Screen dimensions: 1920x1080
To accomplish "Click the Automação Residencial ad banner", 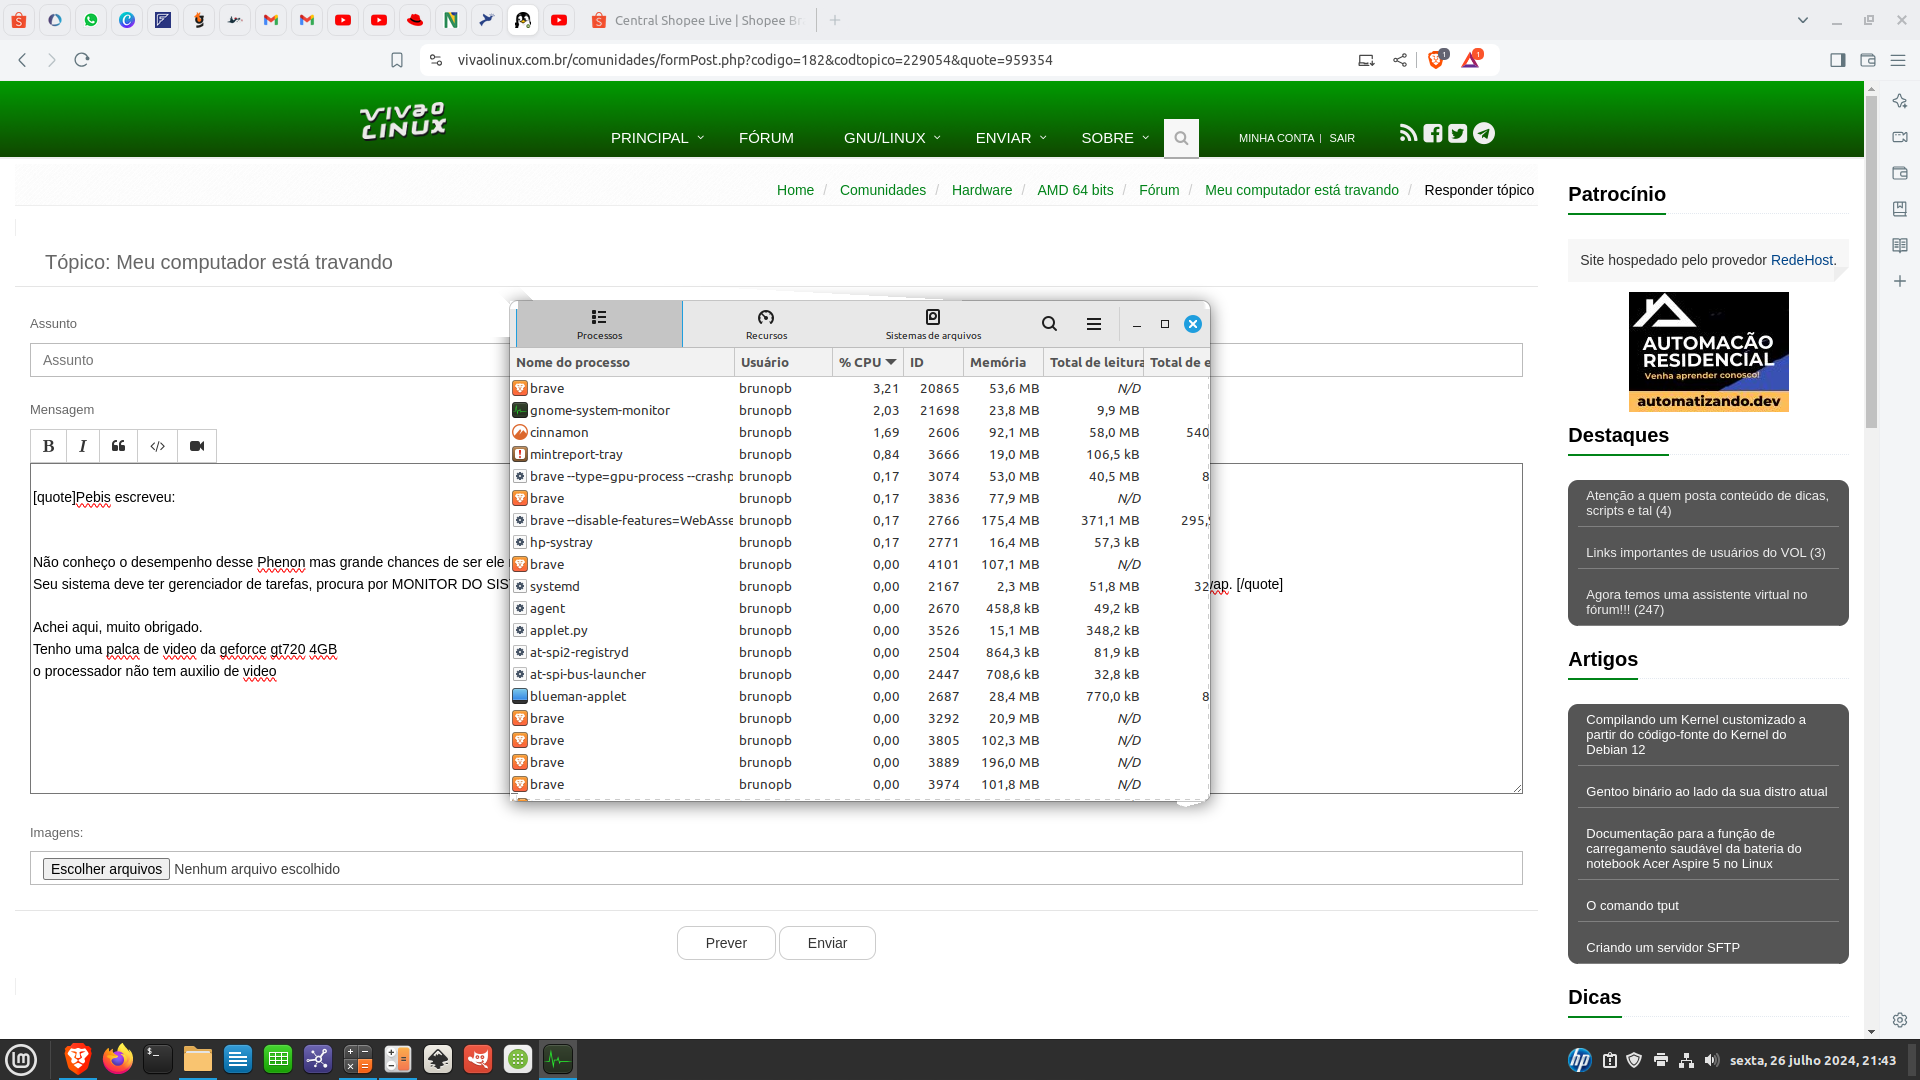I will pyautogui.click(x=1708, y=352).
